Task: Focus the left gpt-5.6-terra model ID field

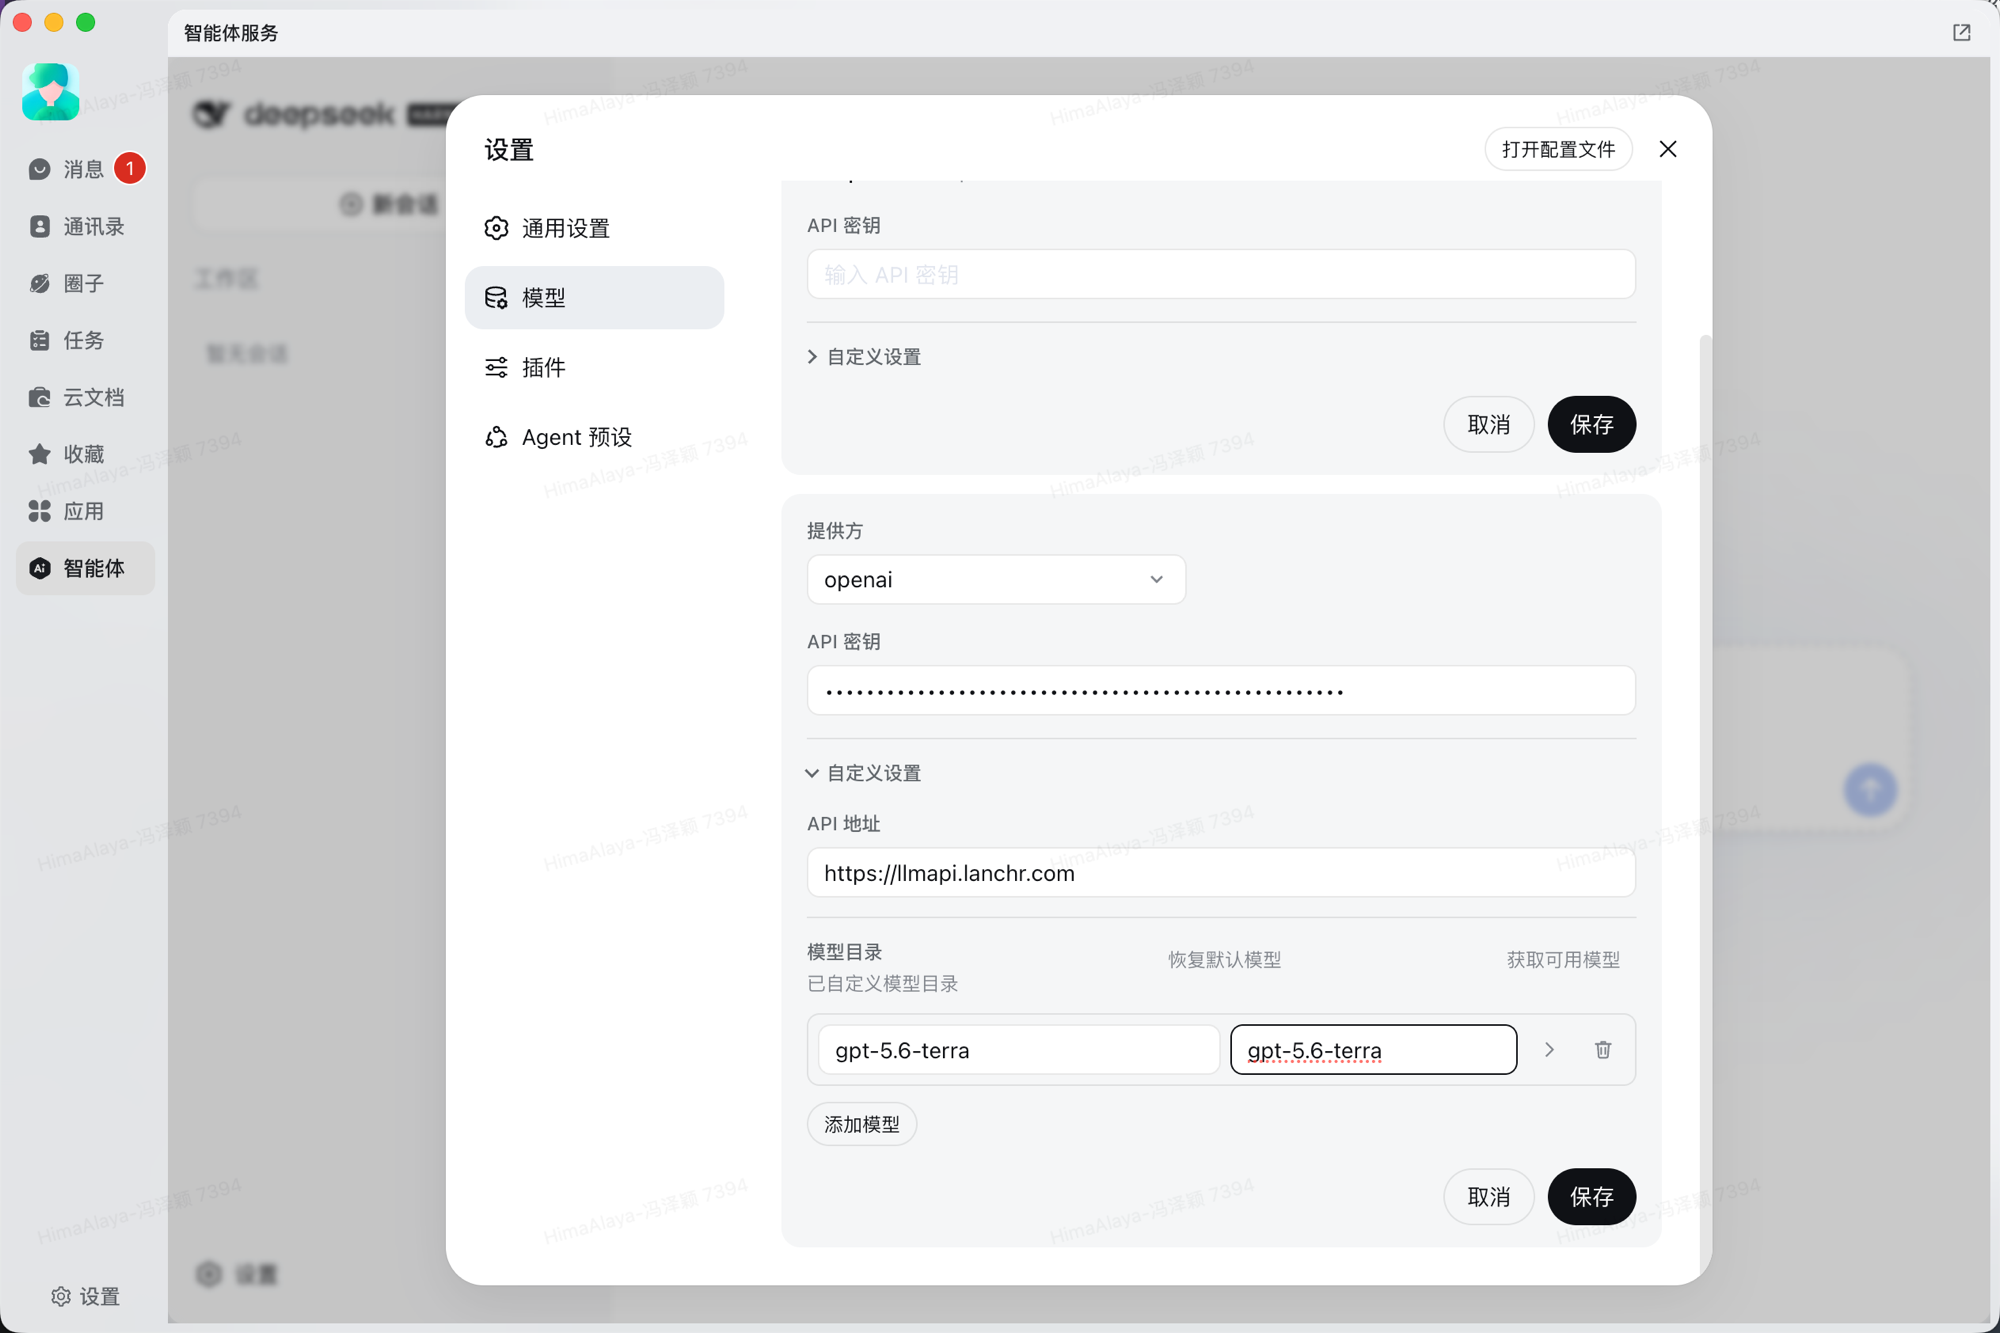Action: point(1018,1050)
